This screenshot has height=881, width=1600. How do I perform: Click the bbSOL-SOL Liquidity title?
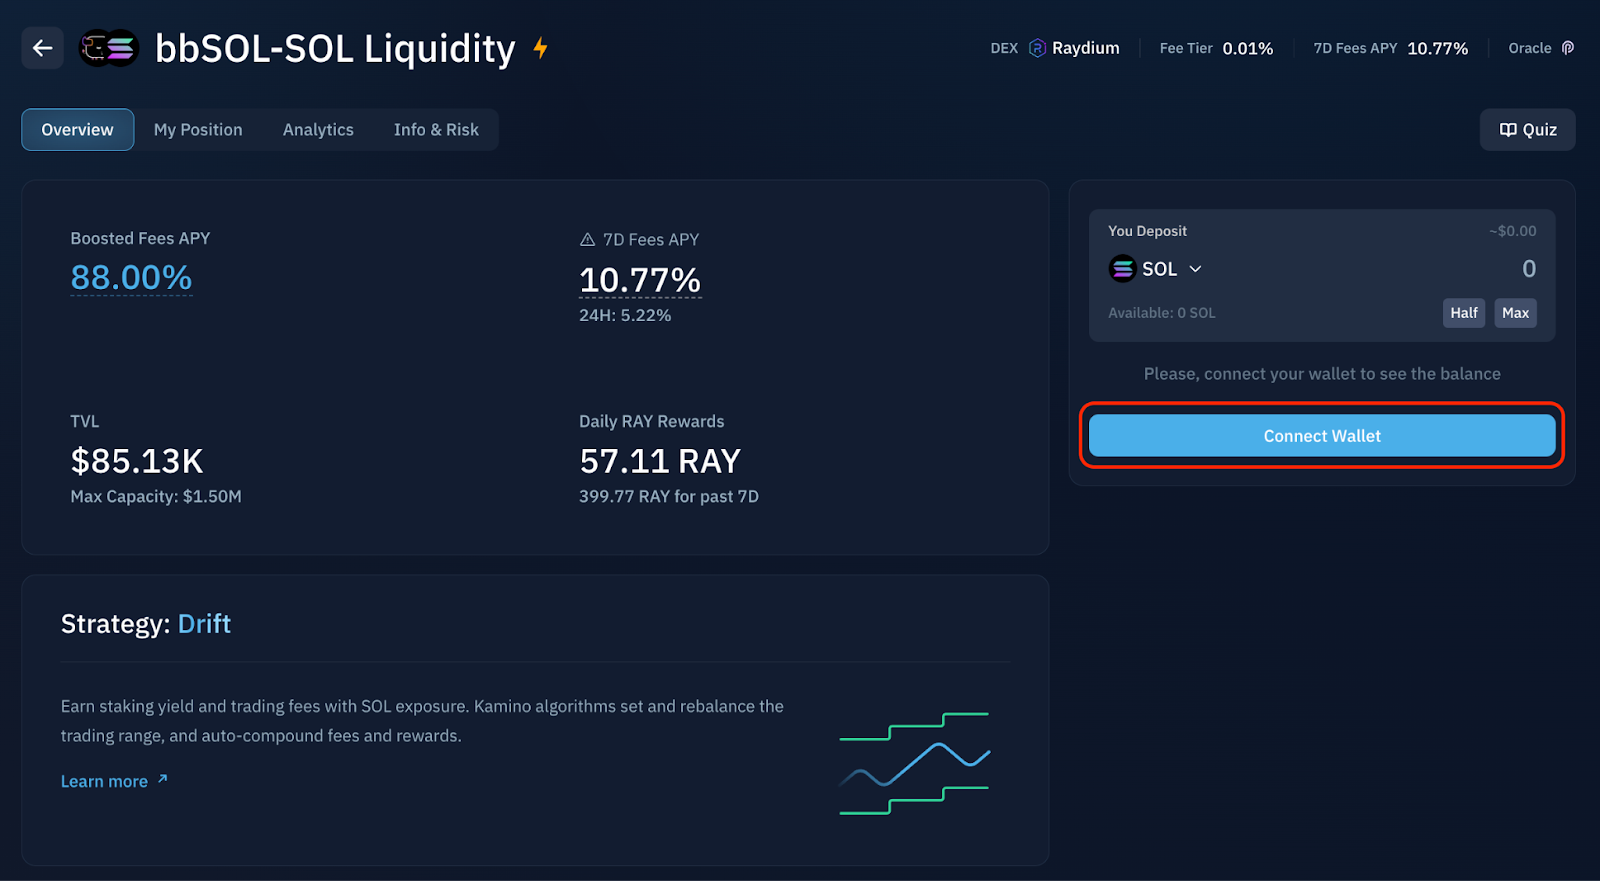pos(335,48)
